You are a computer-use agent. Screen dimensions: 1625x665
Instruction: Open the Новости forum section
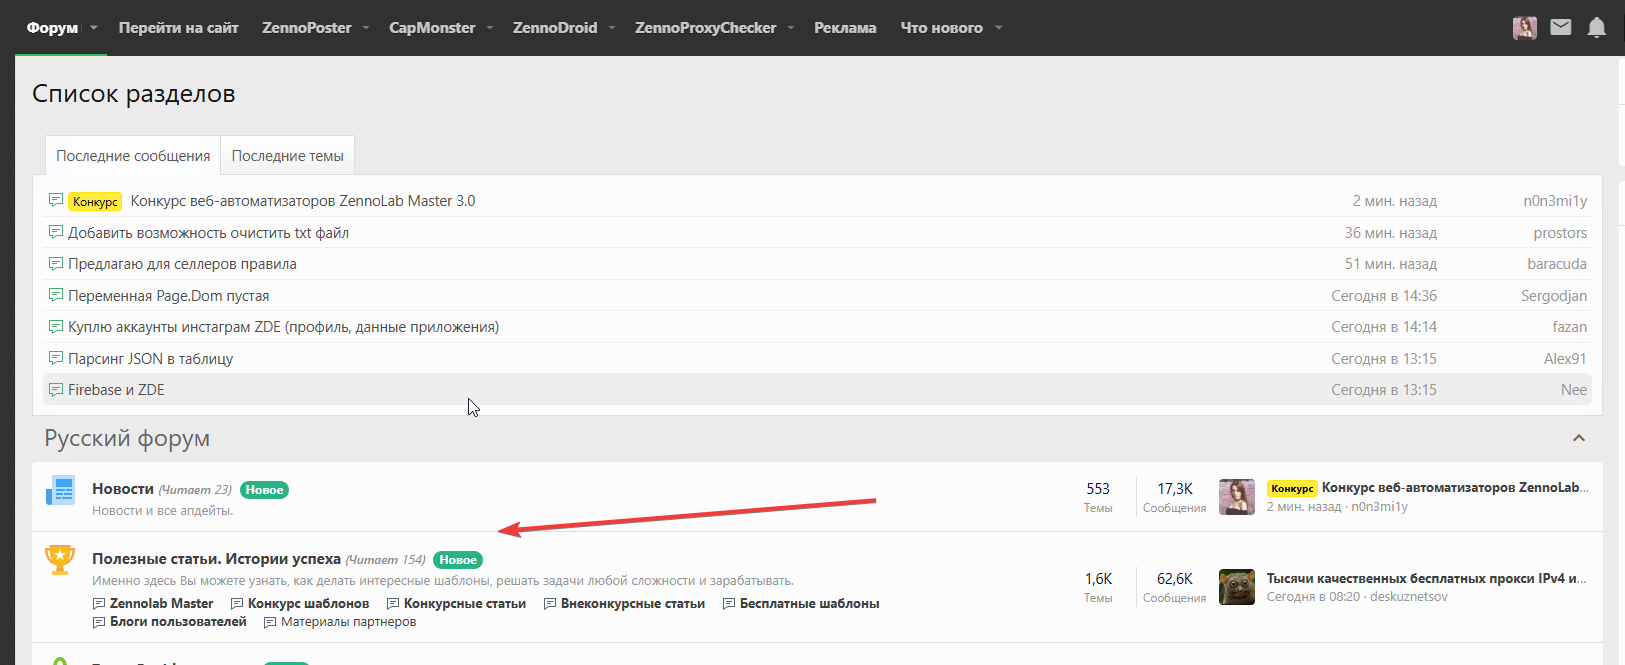tap(123, 489)
